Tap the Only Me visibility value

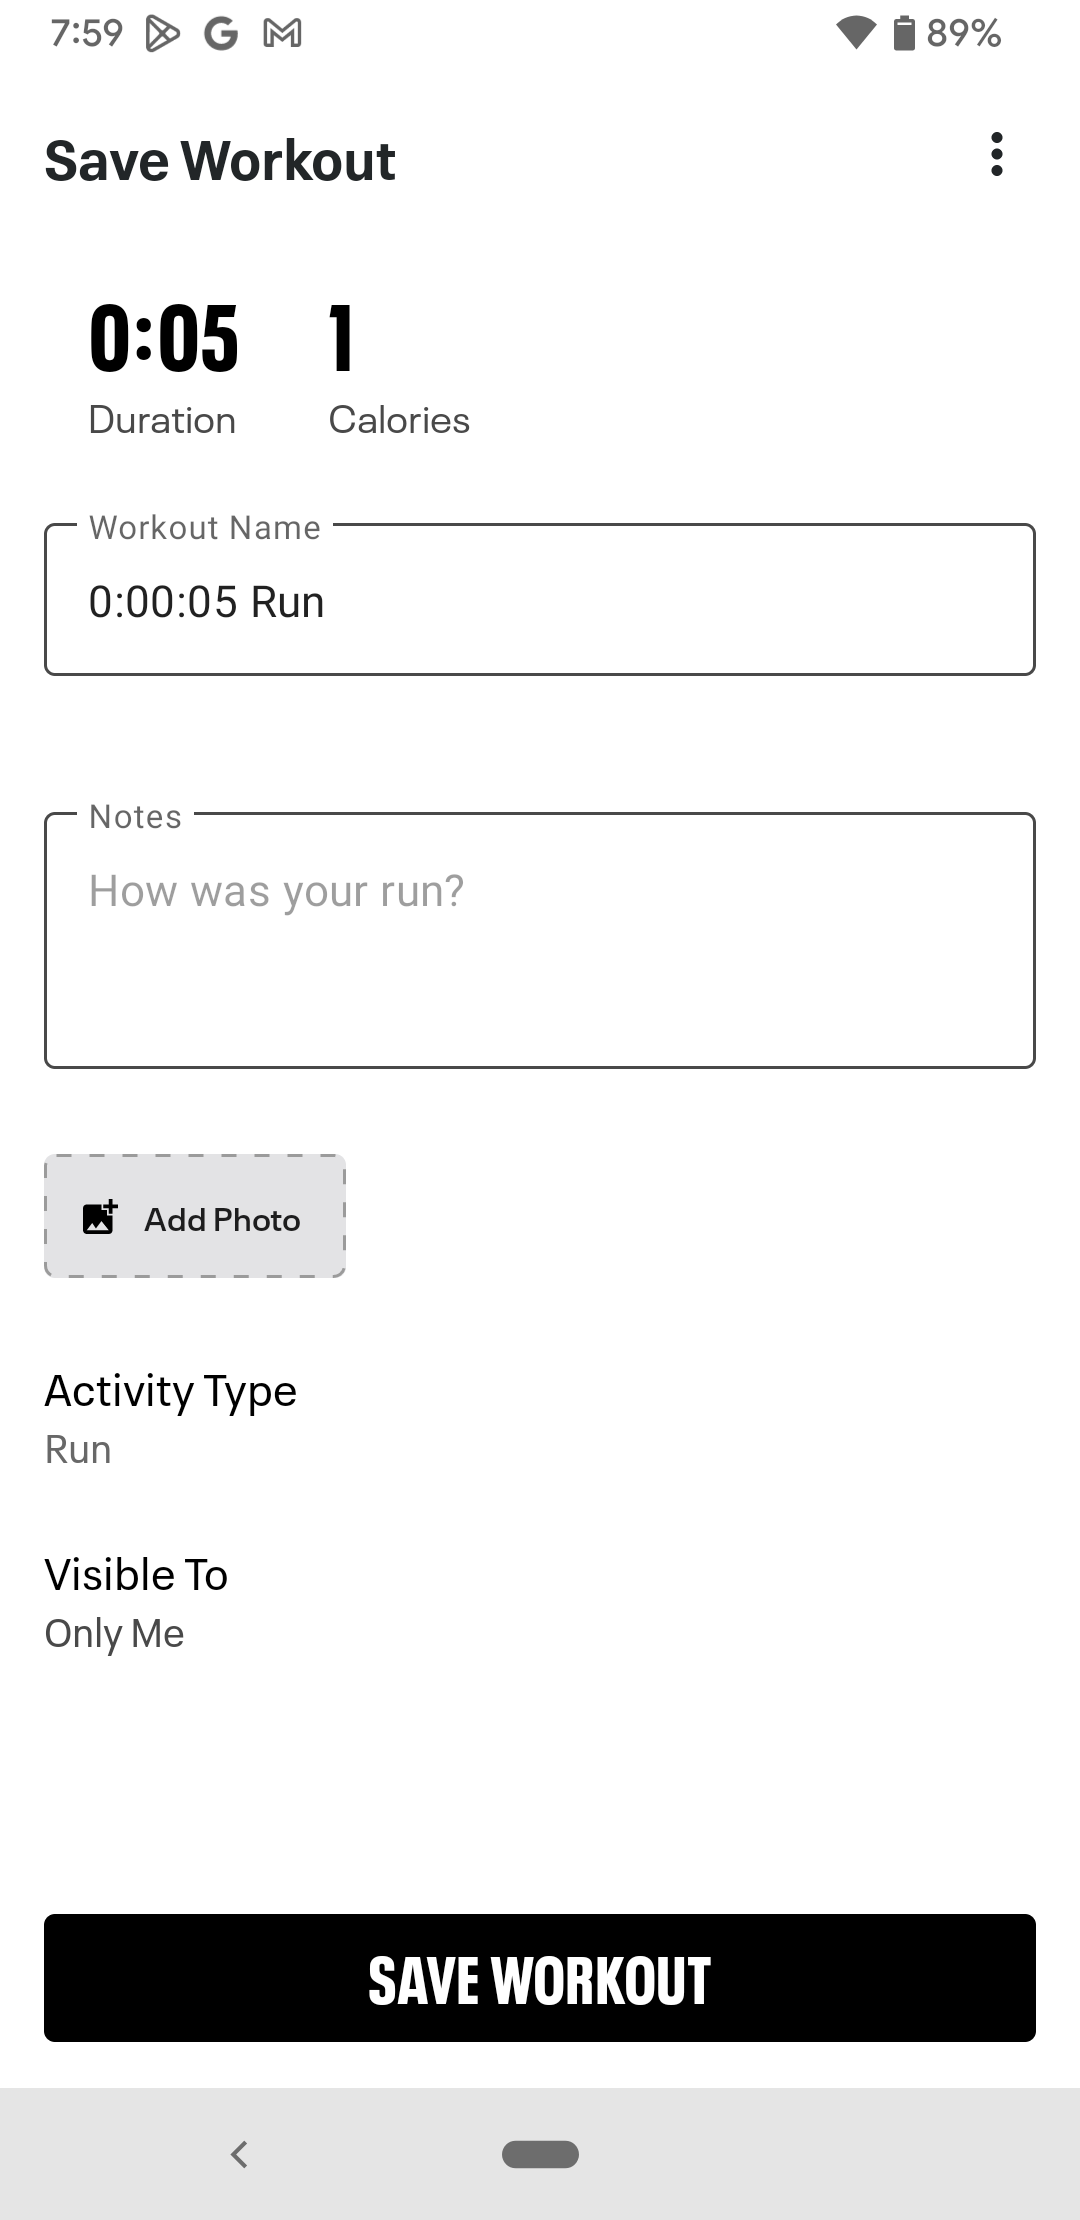click(x=115, y=1634)
